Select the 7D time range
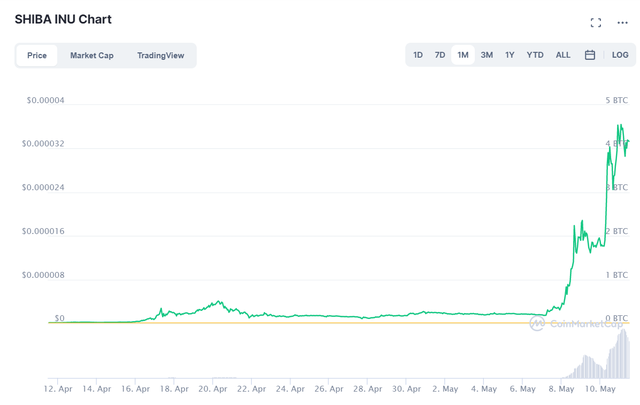Viewport: 640px width, 405px height. 440,55
